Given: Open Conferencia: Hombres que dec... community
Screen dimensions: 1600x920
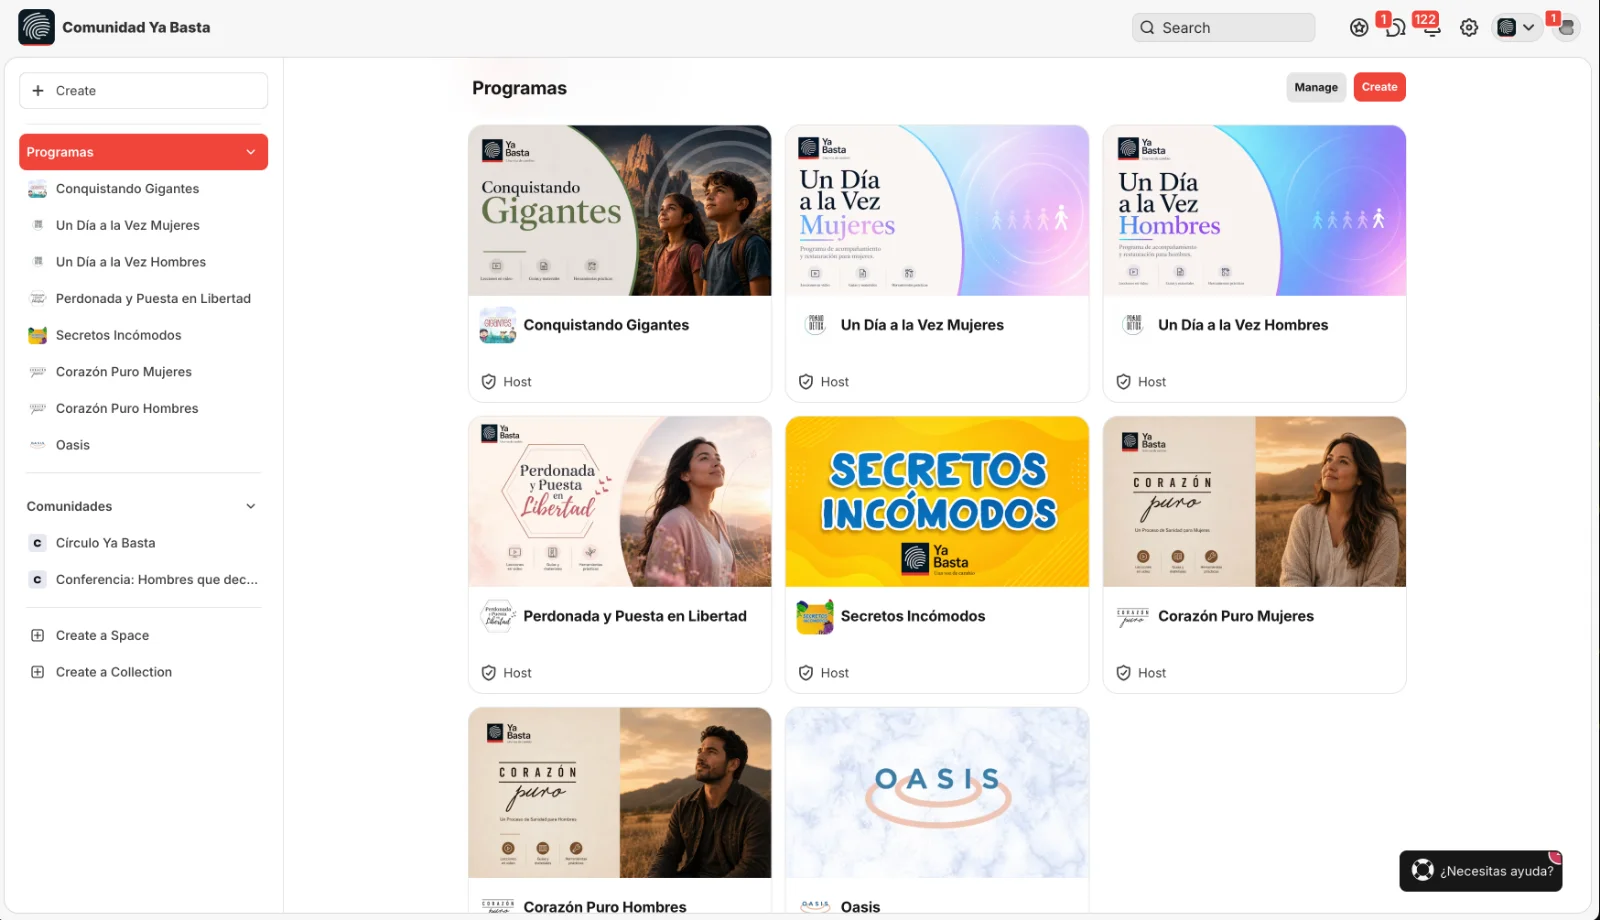Looking at the screenshot, I should click(143, 579).
